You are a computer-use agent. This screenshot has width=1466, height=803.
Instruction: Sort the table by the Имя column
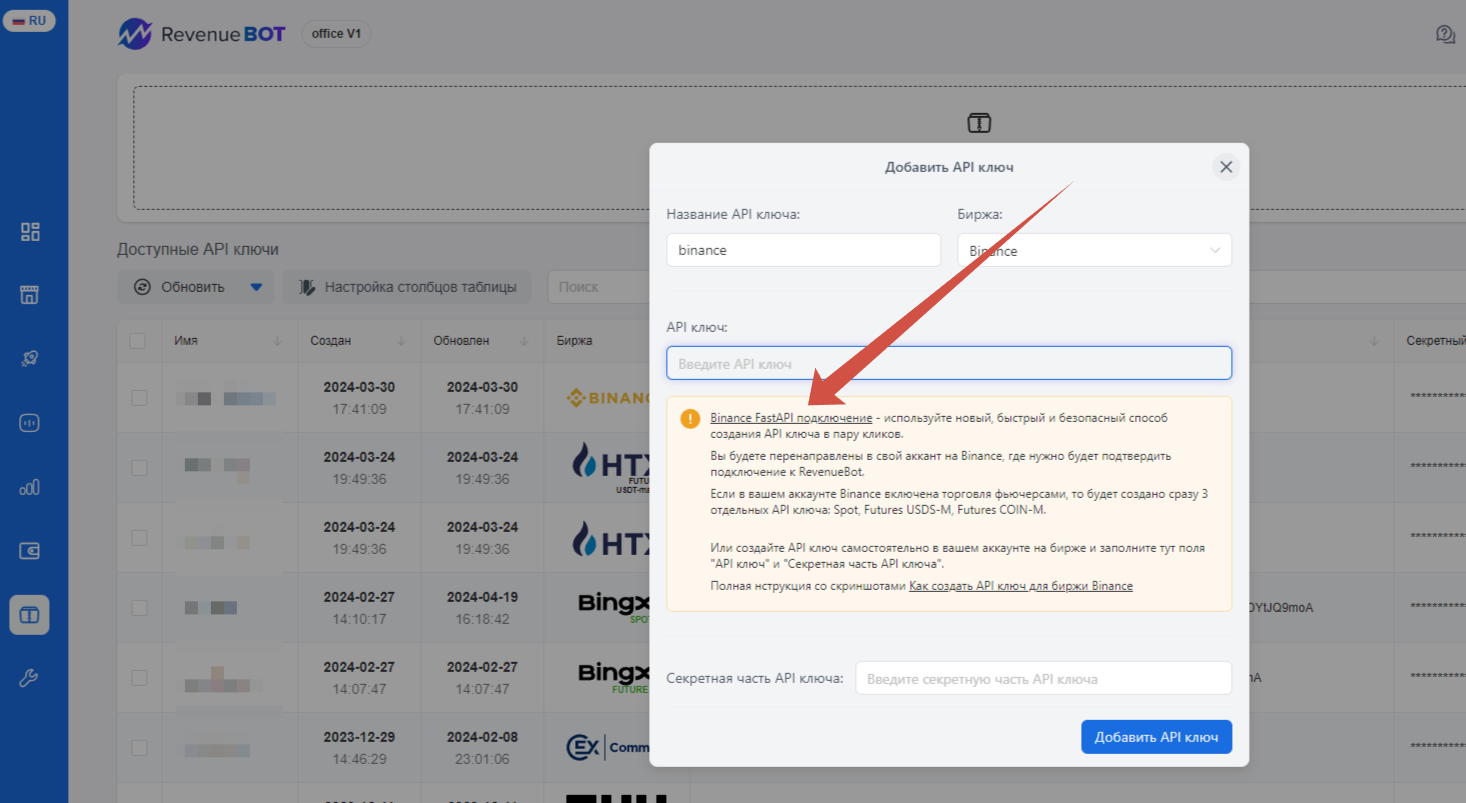click(277, 341)
